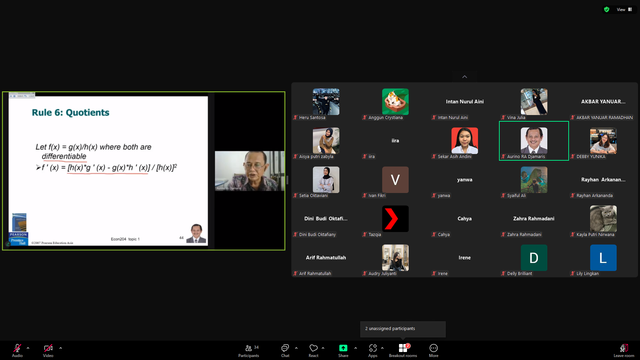Select the red chevron avatar of Tazqia
This screenshot has width=640, height=360.
coord(395,219)
